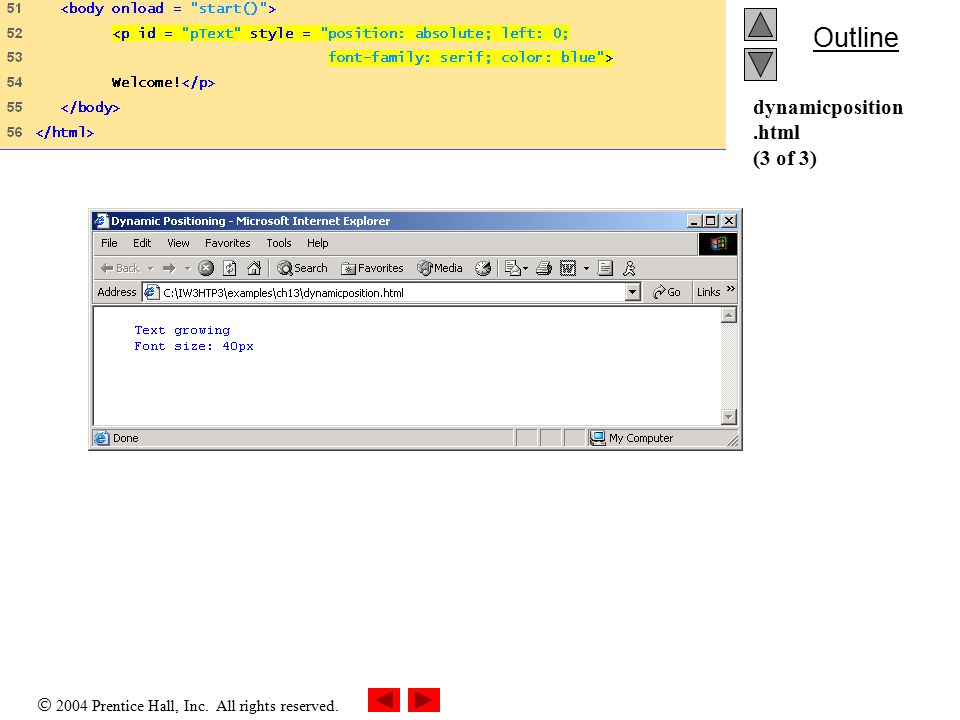Open the Outline link
Image resolution: width=960 pixels, height=720 pixels.
(x=855, y=38)
